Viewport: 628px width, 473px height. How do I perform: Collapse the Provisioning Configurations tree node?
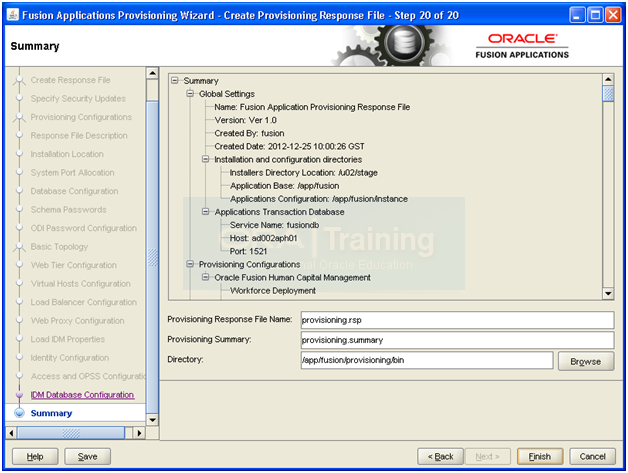point(190,264)
